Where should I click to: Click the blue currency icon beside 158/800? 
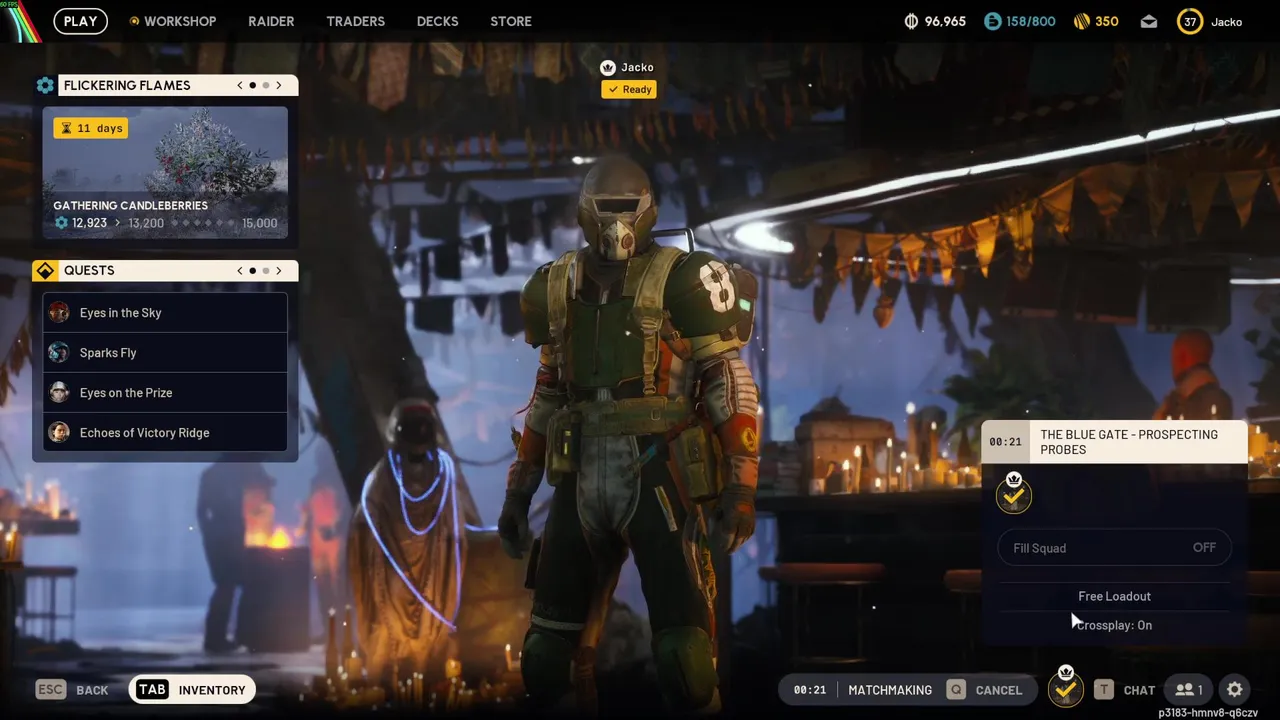(x=992, y=21)
